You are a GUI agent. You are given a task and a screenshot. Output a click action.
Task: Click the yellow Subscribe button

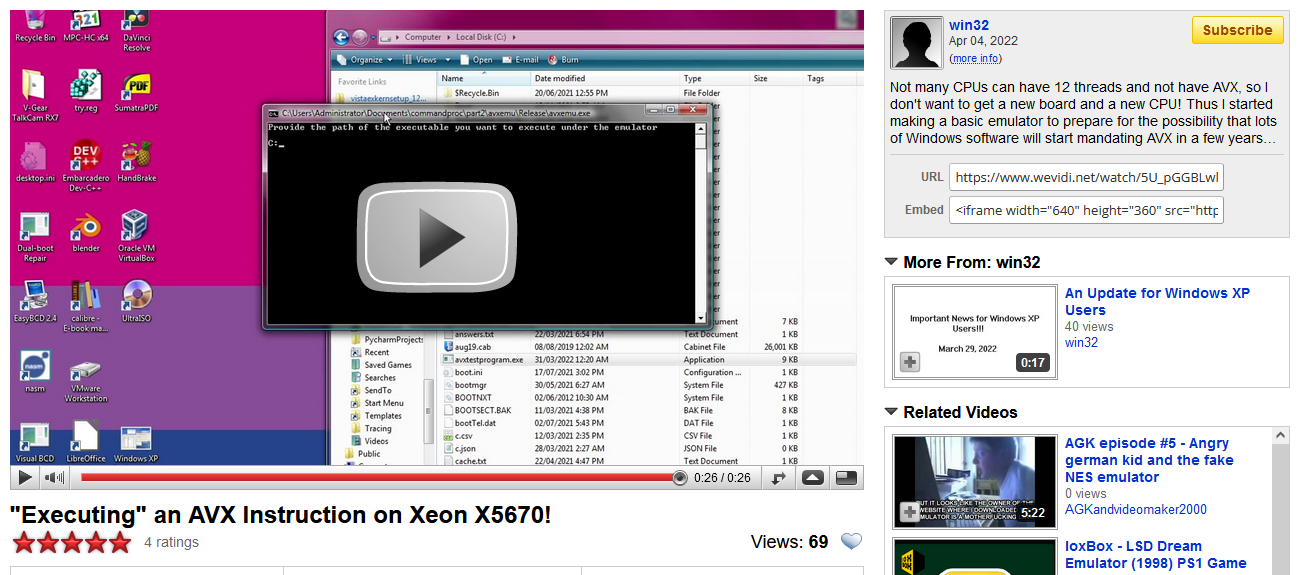pyautogui.click(x=1237, y=30)
